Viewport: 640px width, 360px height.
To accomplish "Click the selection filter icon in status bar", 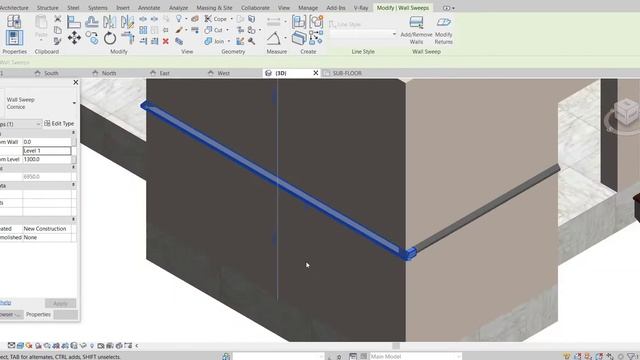I will click(x=632, y=356).
